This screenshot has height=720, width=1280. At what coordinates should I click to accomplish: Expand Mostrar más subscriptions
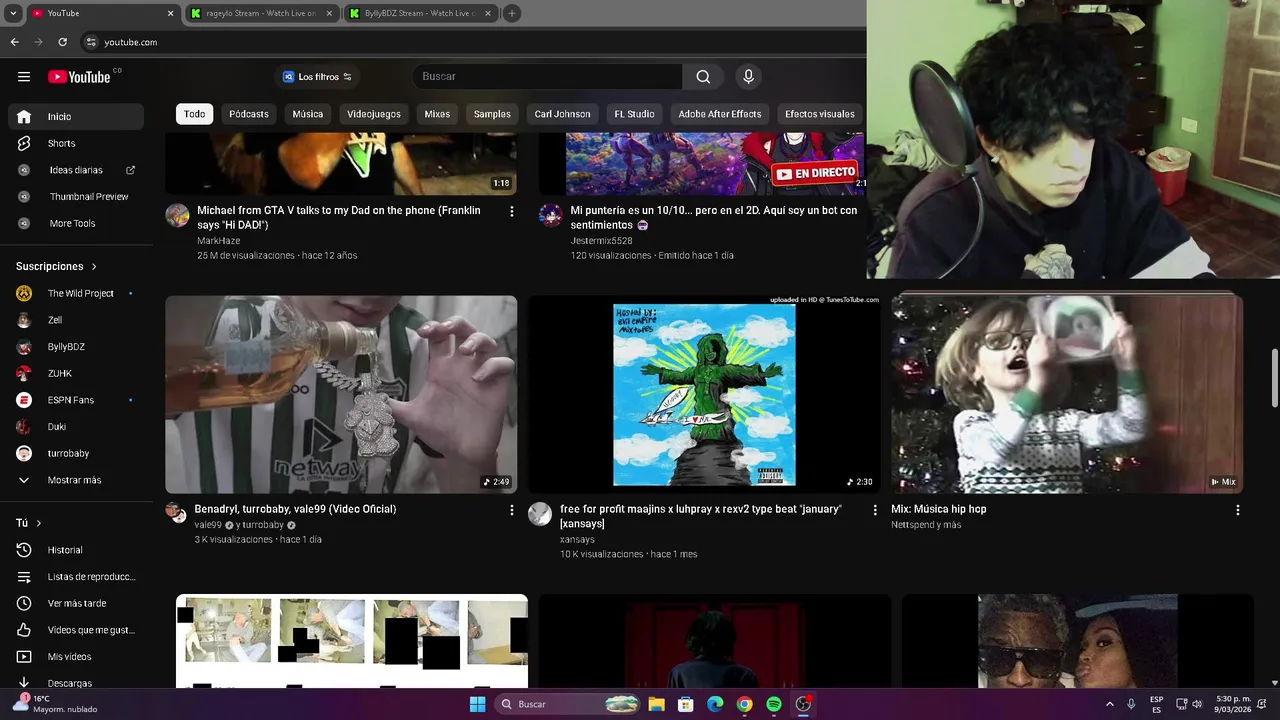pos(76,480)
